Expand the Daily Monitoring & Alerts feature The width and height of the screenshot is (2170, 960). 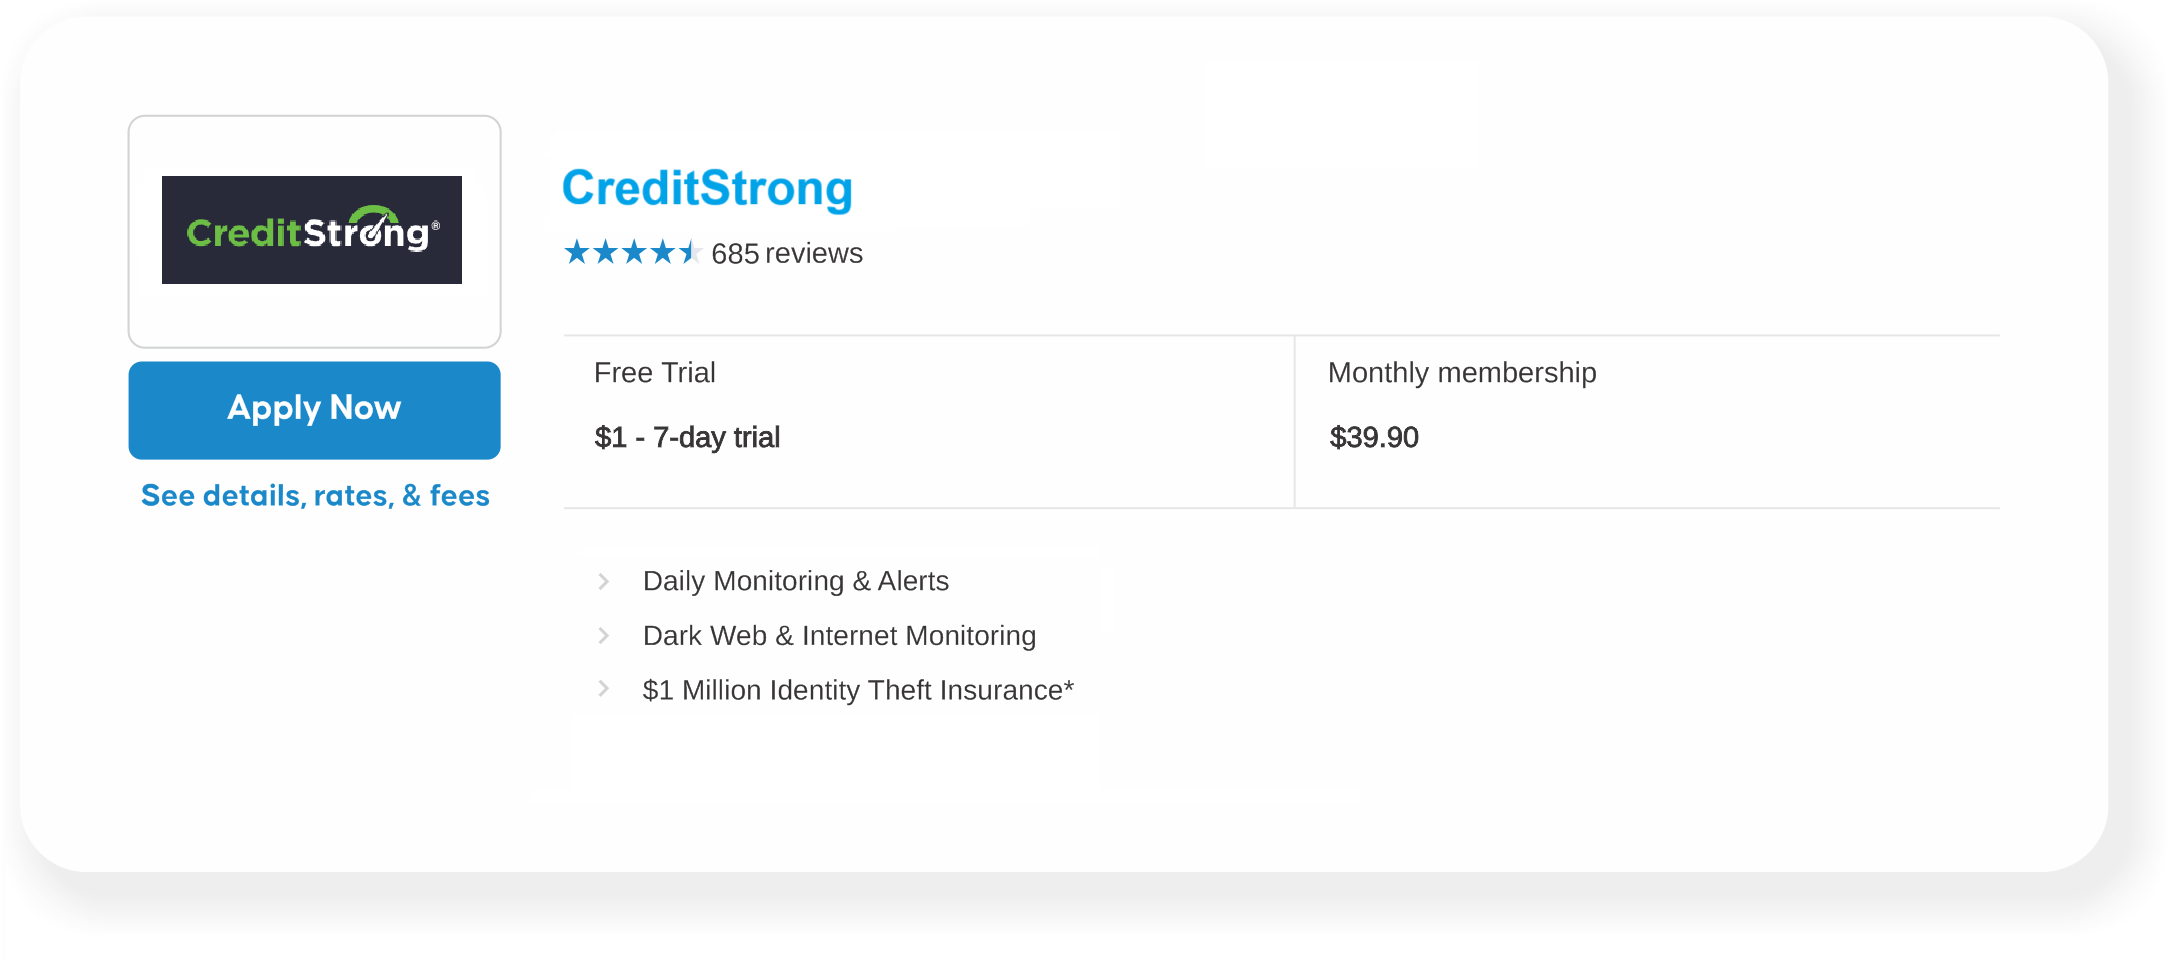pyautogui.click(x=795, y=581)
